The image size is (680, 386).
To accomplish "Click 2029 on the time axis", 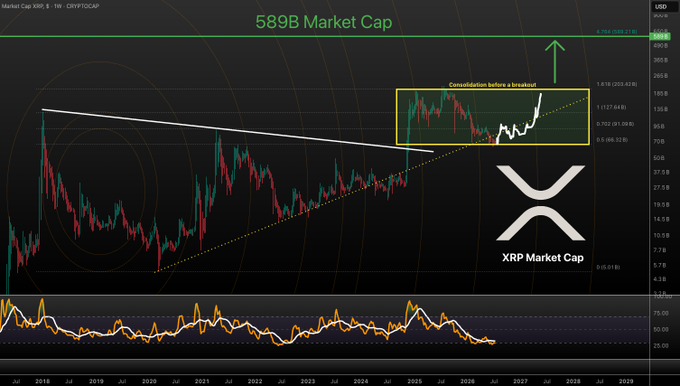I will tap(626, 381).
